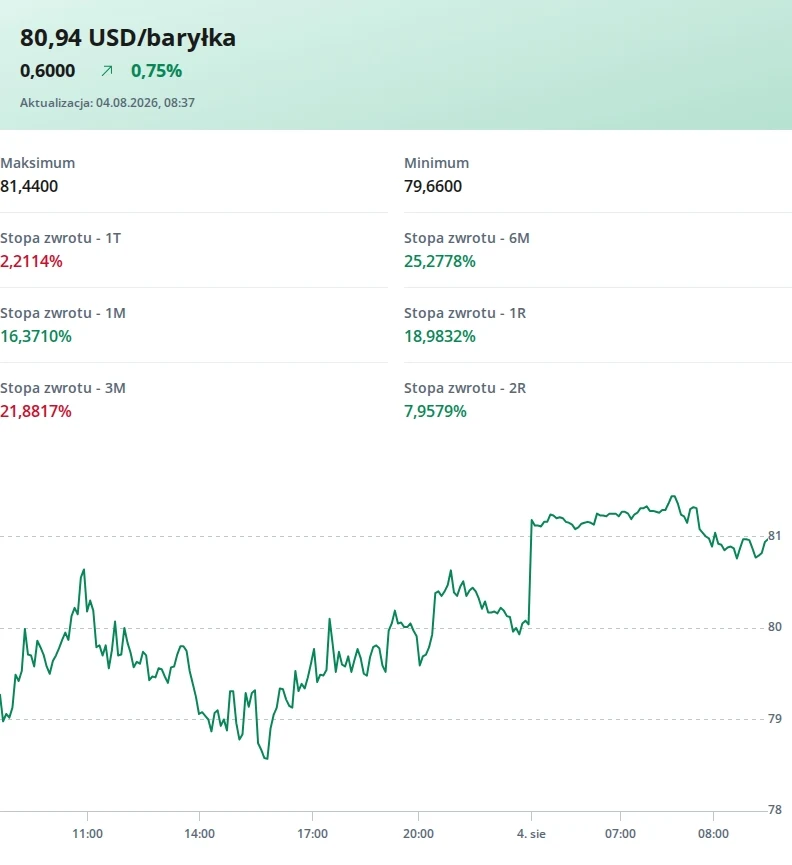
Task: Click the Stopa zwrotu - 6M label
Action: click(x=467, y=238)
